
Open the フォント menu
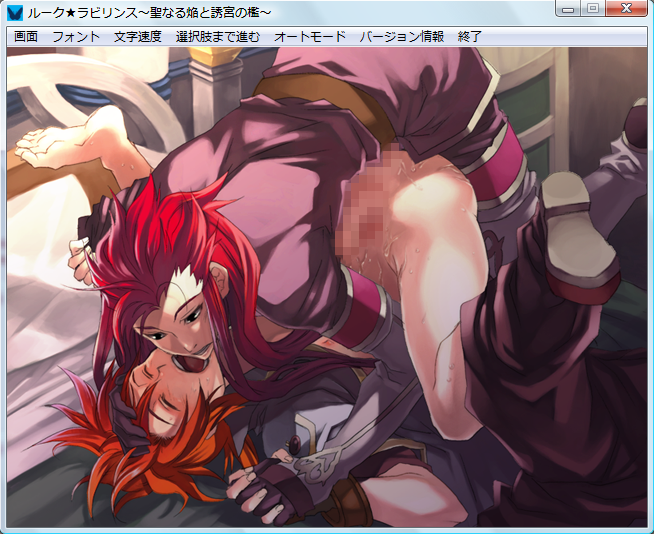coord(76,37)
